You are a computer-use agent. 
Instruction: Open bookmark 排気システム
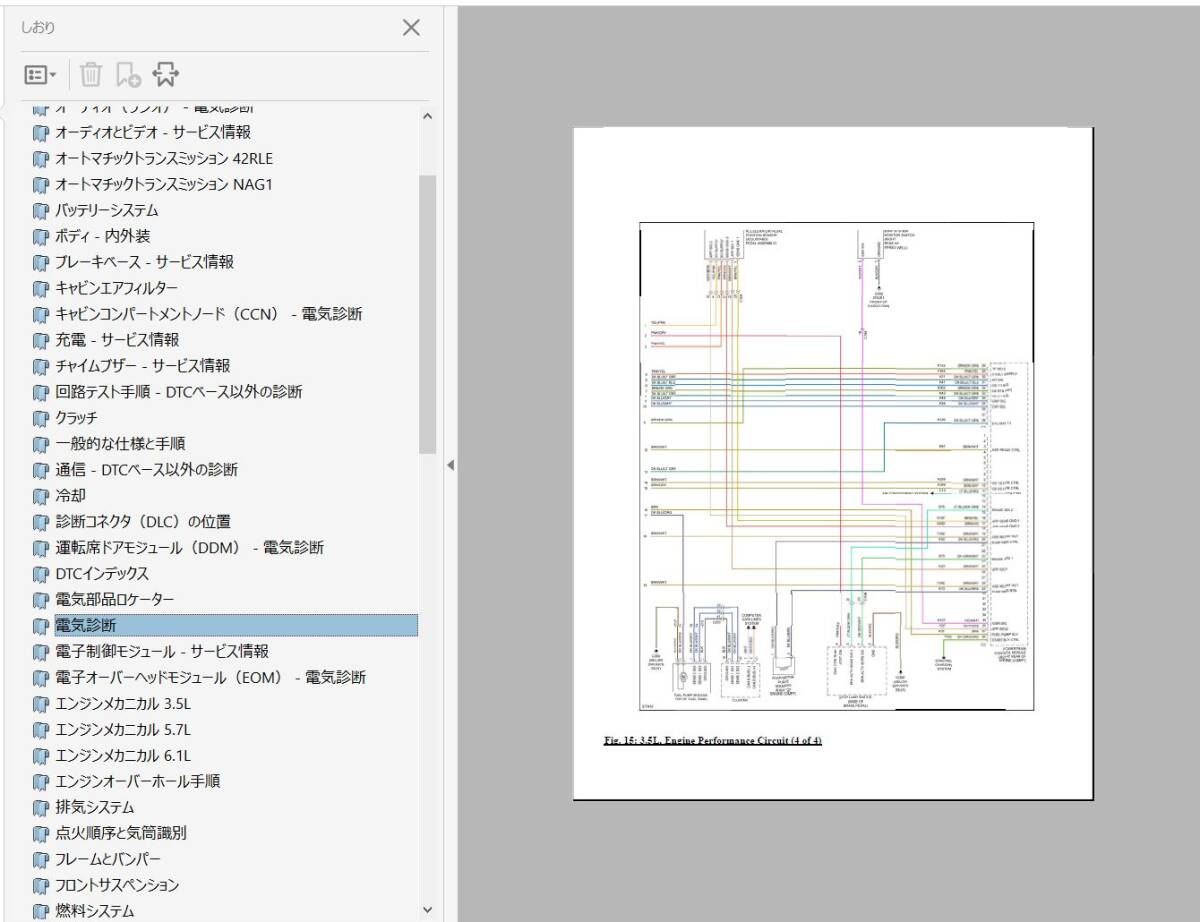coord(95,808)
